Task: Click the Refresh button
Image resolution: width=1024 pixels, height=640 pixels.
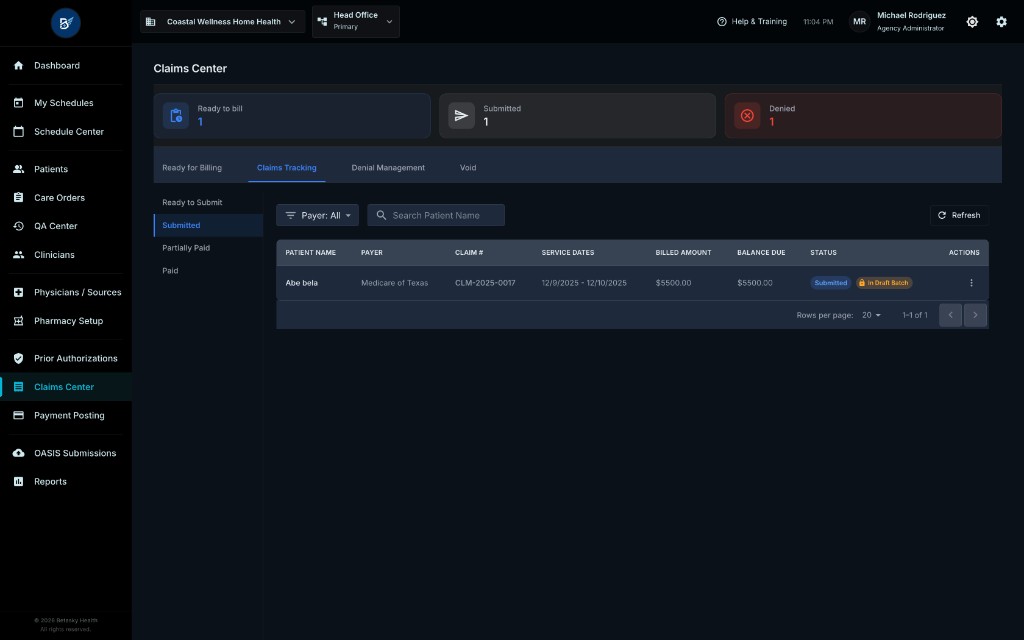Action: pyautogui.click(x=959, y=215)
